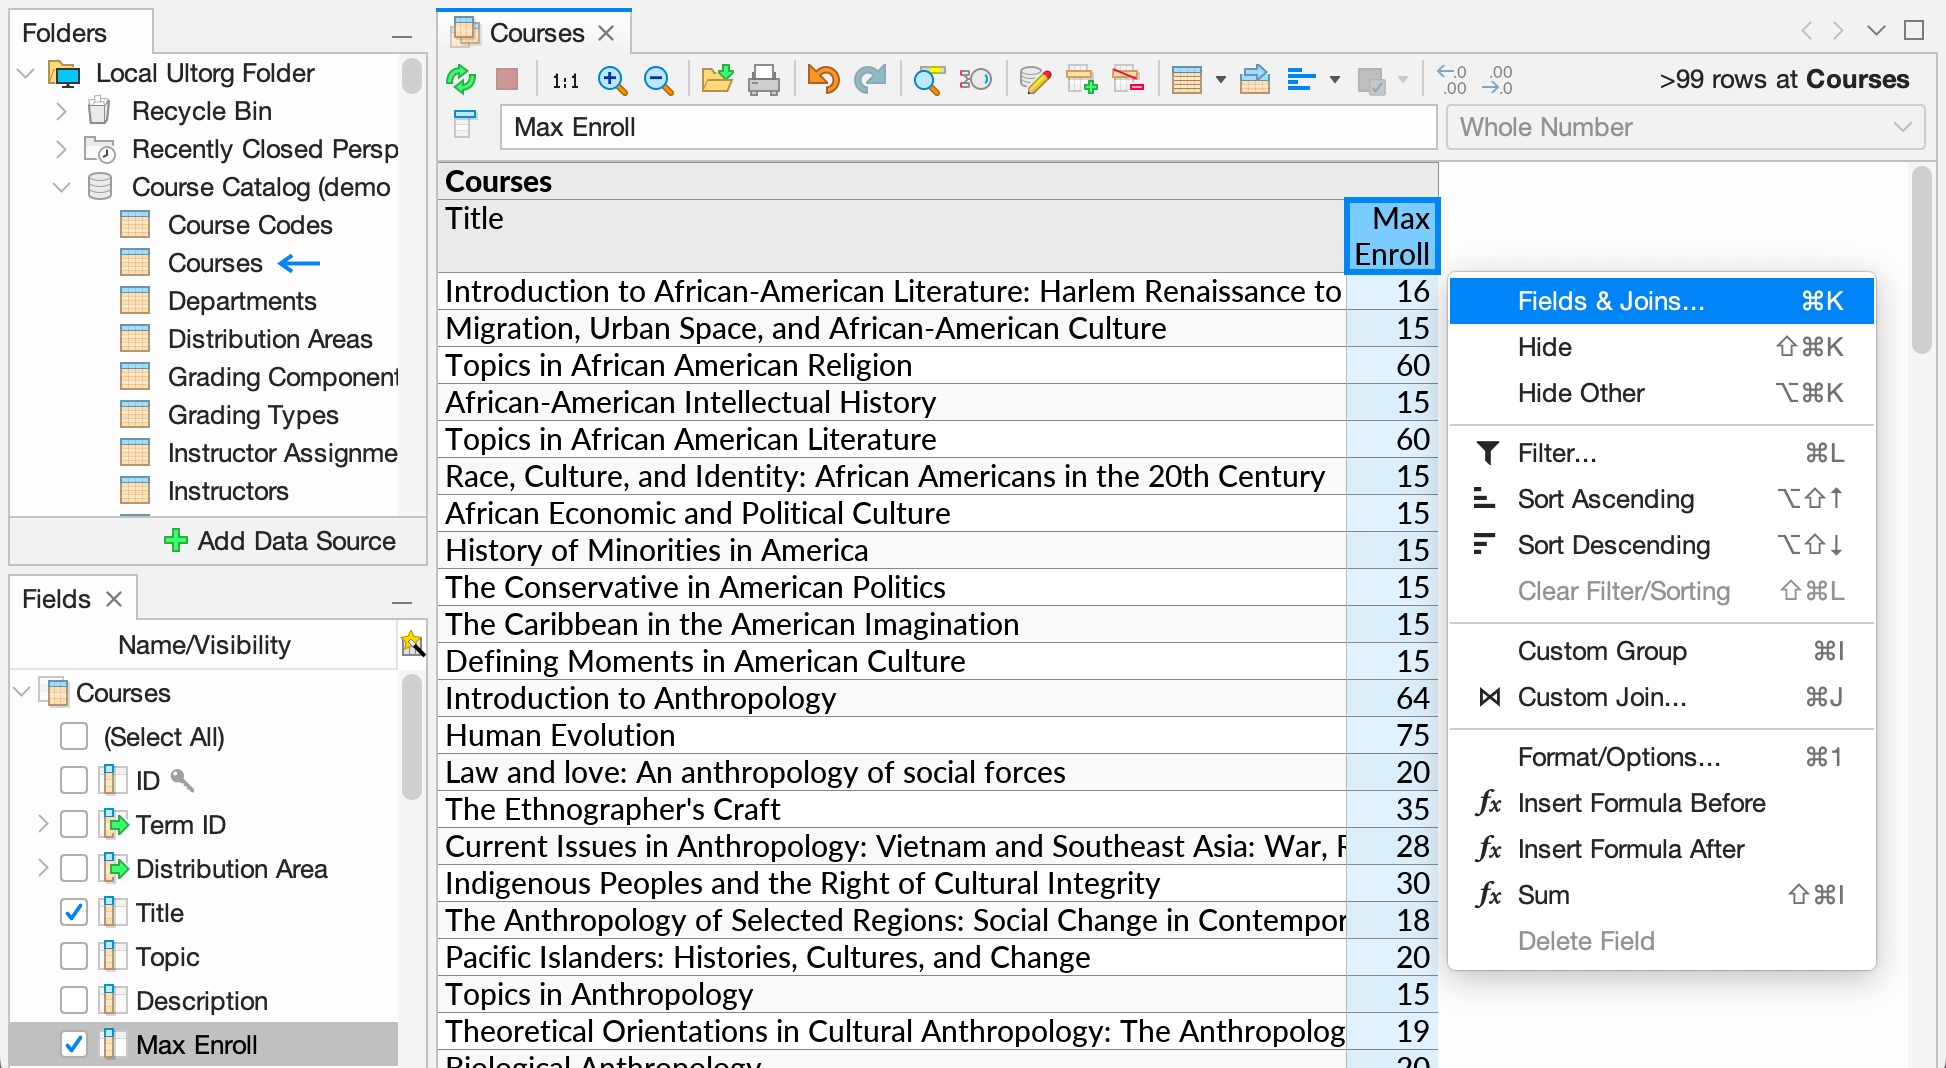Zoom in on the table view
Viewport: 1946px width, 1068px height.
612,79
